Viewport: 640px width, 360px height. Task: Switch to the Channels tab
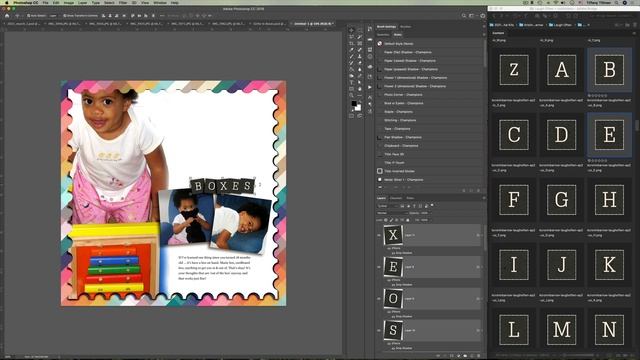(x=396, y=198)
